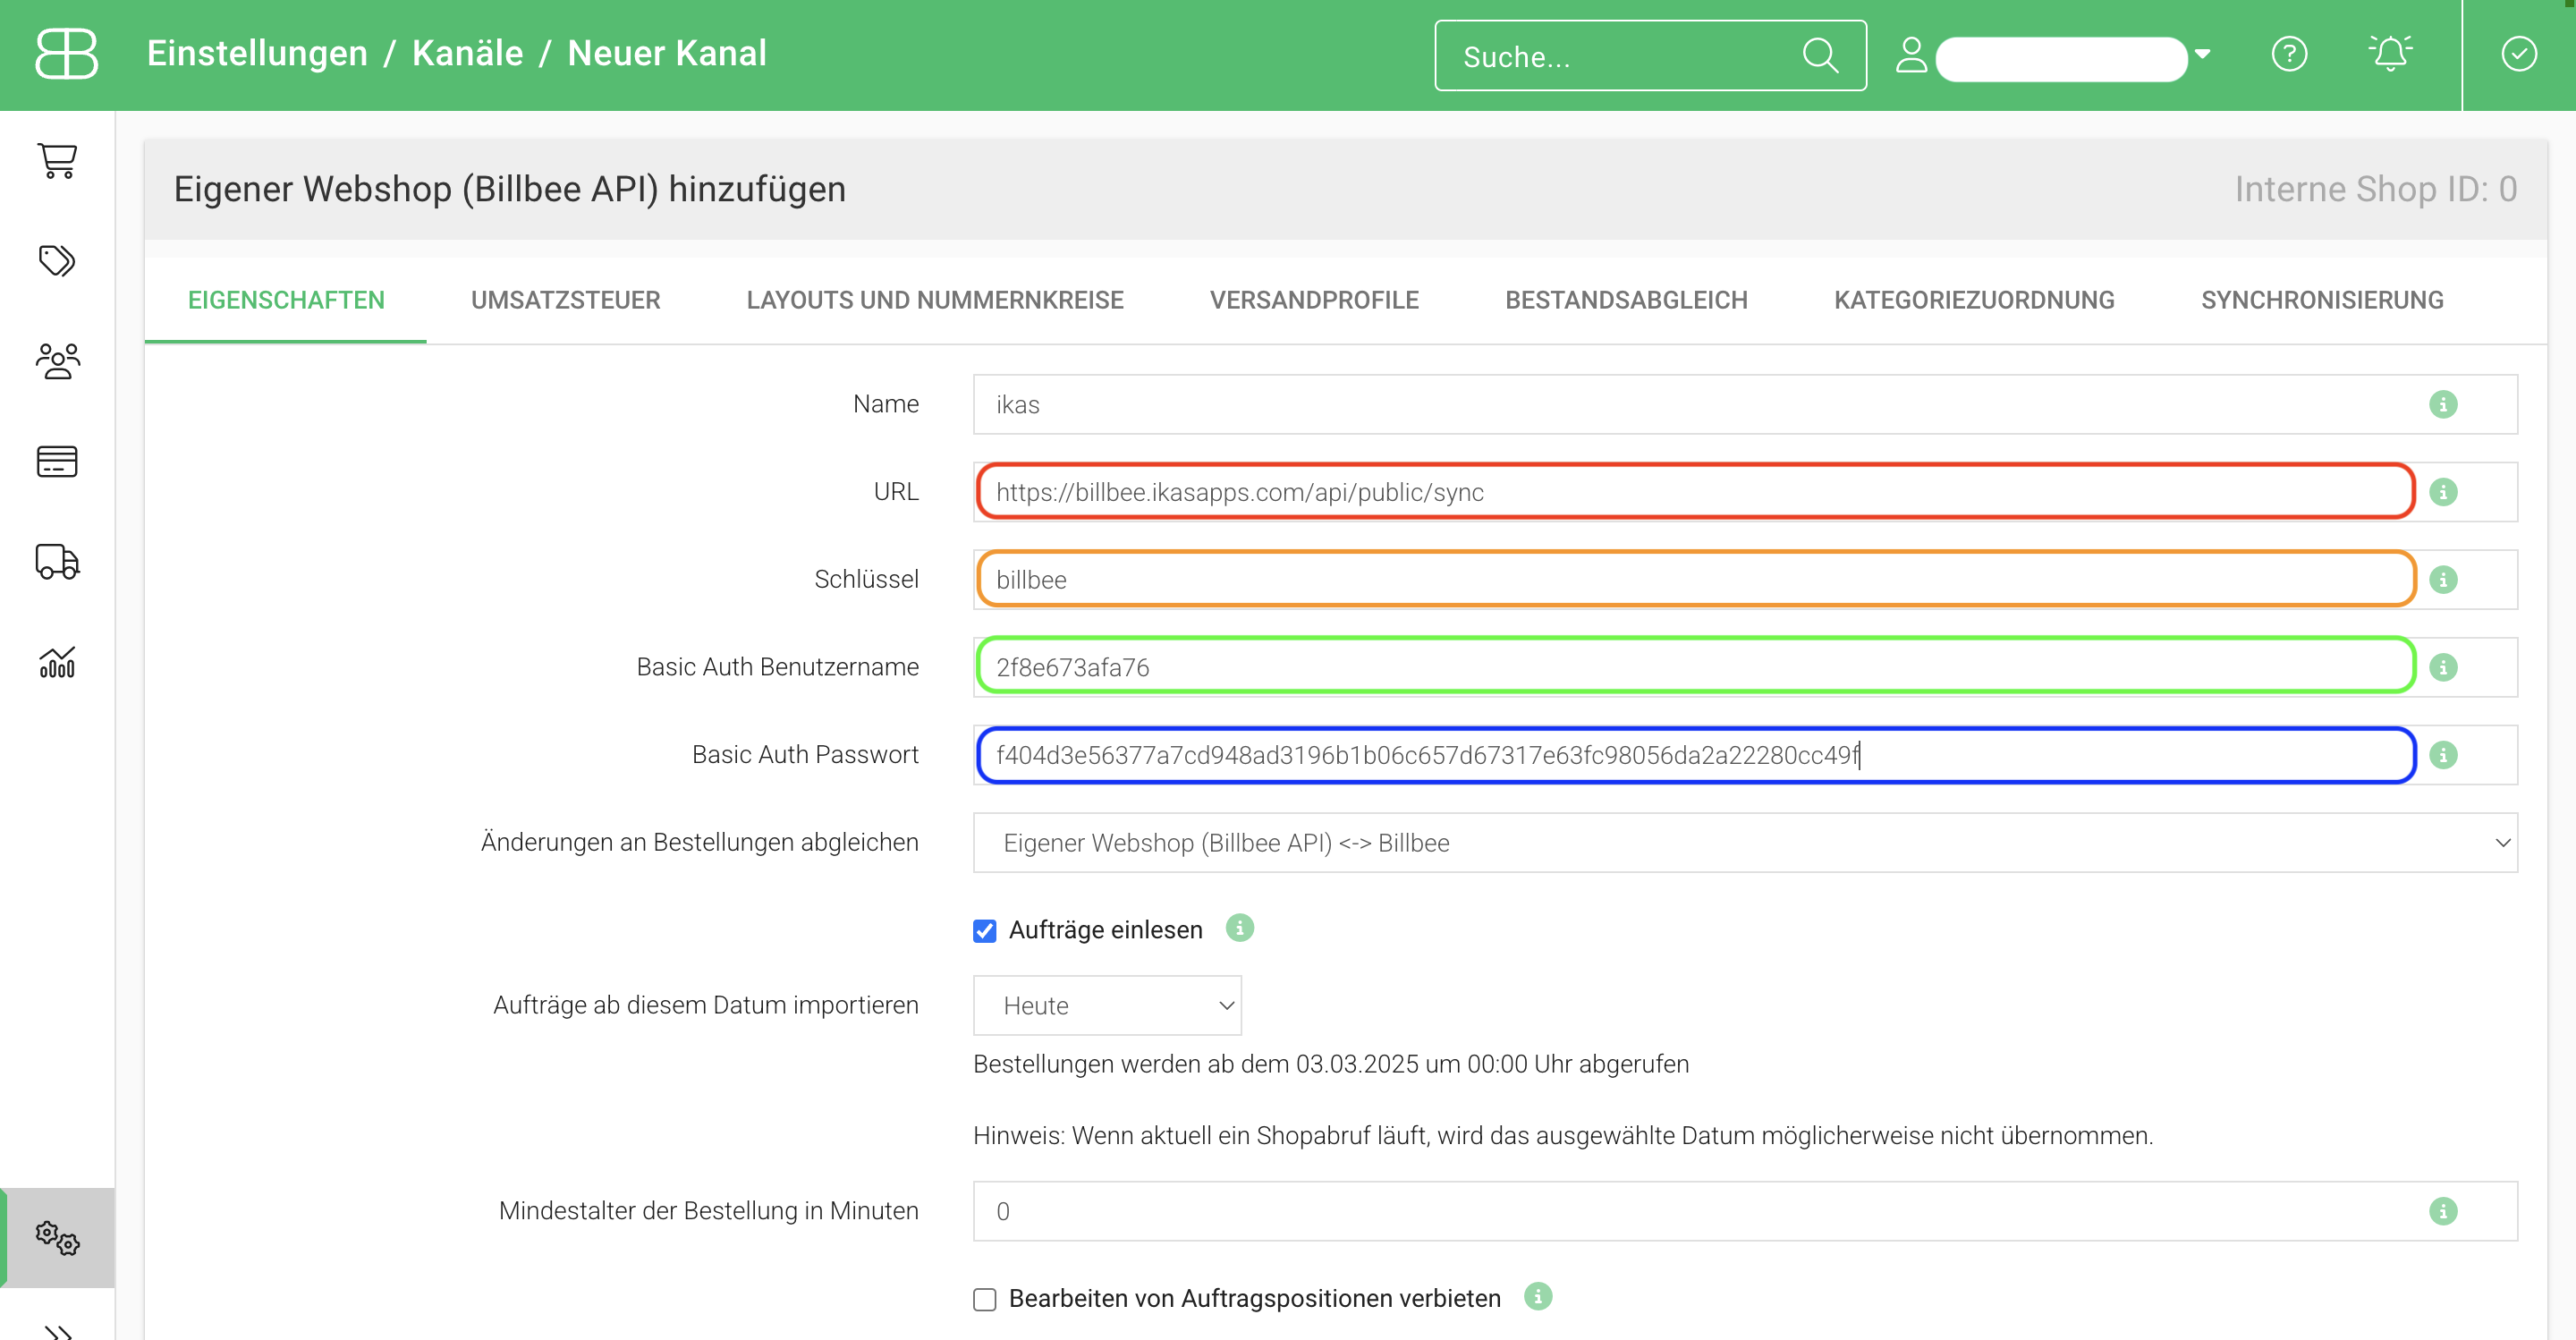Screen dimensions: 2576x1340
Task: Enable Bearbeiten von Auftragspositionen verbieten
Action: (x=984, y=1299)
